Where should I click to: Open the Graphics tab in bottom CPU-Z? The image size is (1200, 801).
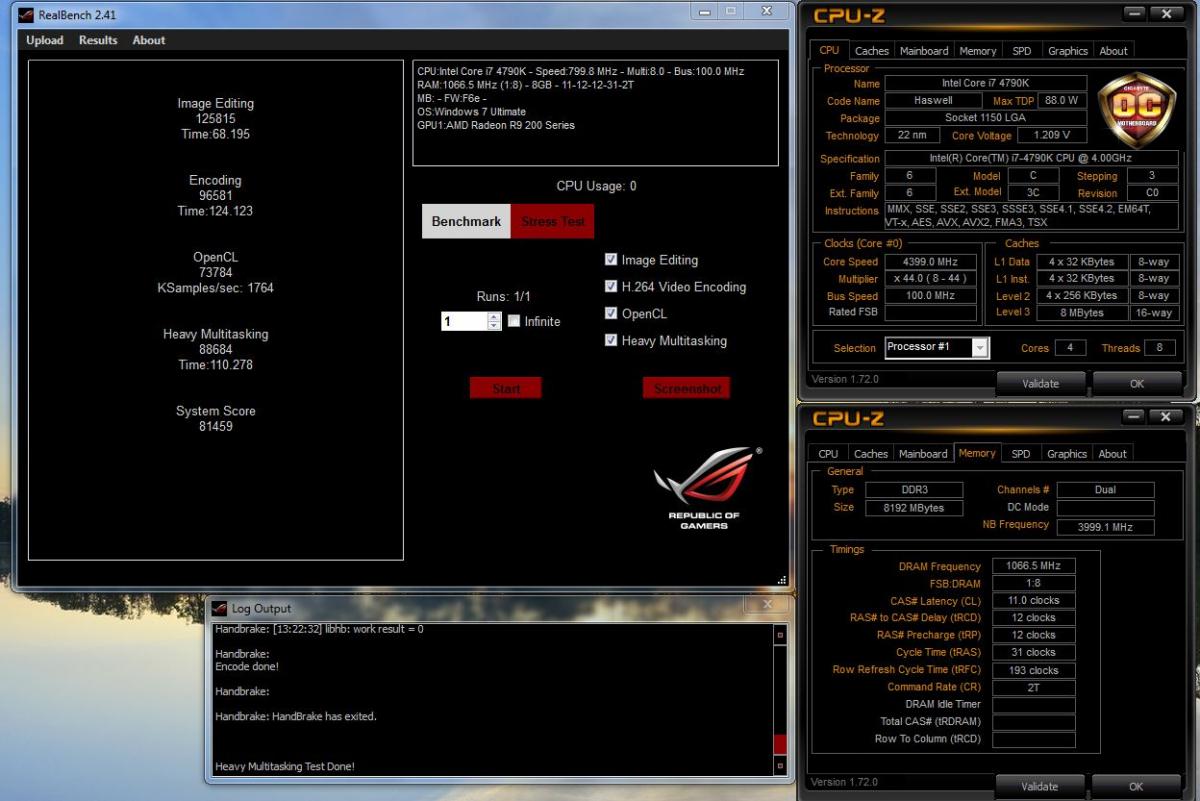1066,454
